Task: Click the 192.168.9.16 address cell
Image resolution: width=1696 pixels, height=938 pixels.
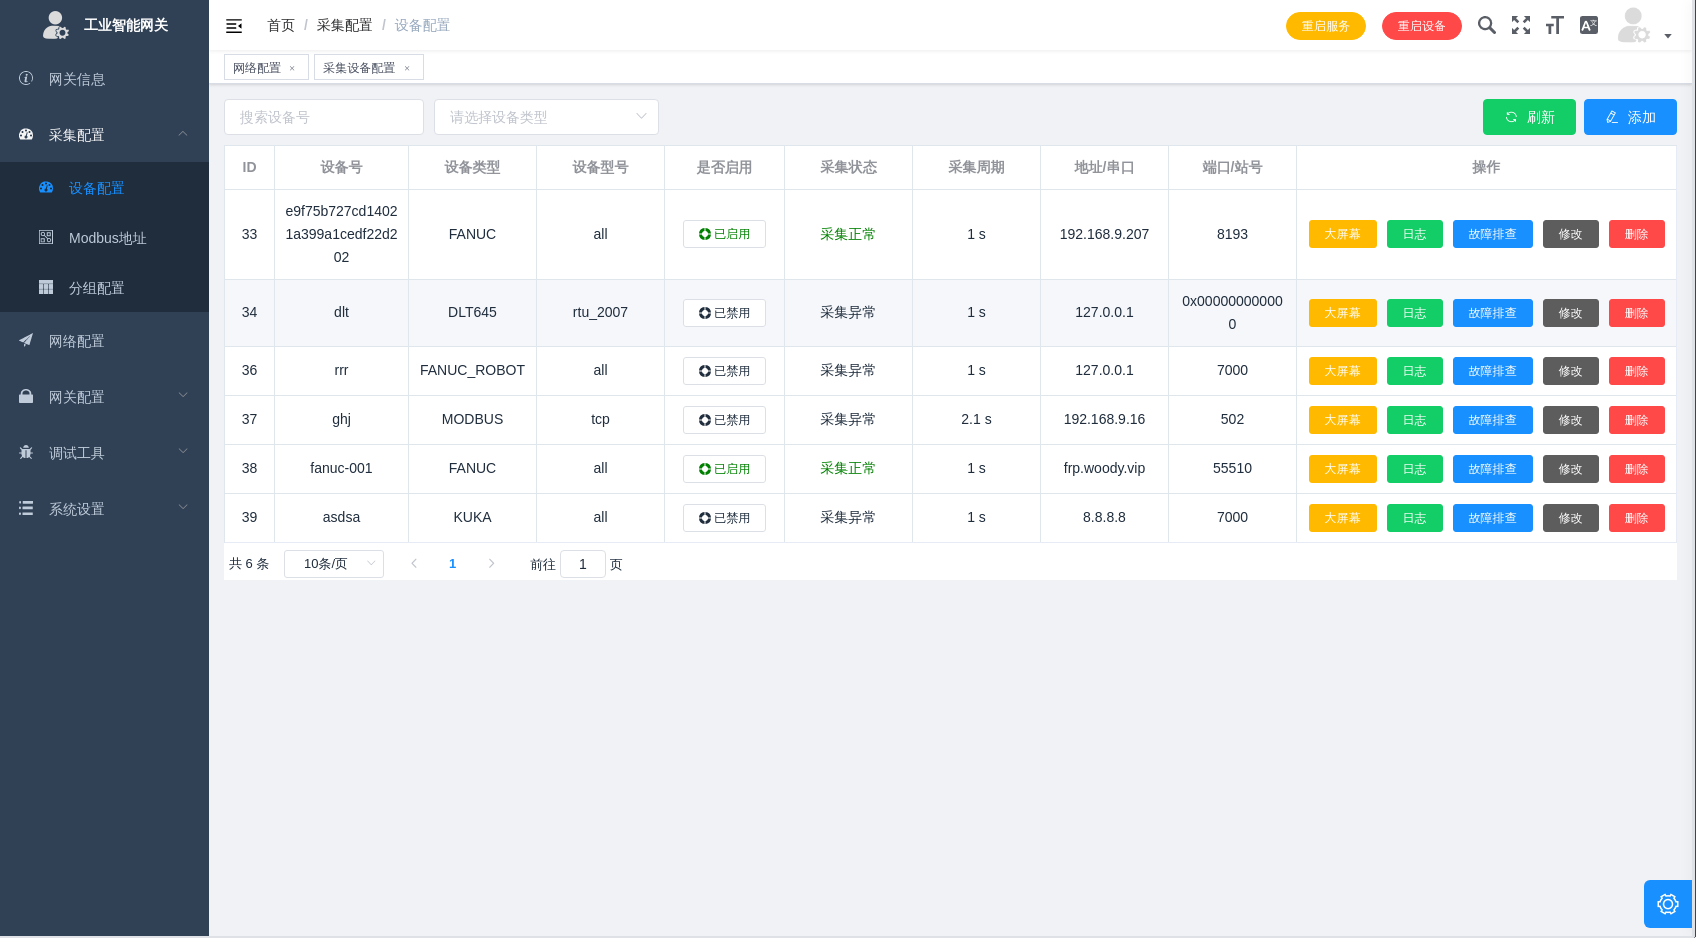Action: tap(1104, 419)
